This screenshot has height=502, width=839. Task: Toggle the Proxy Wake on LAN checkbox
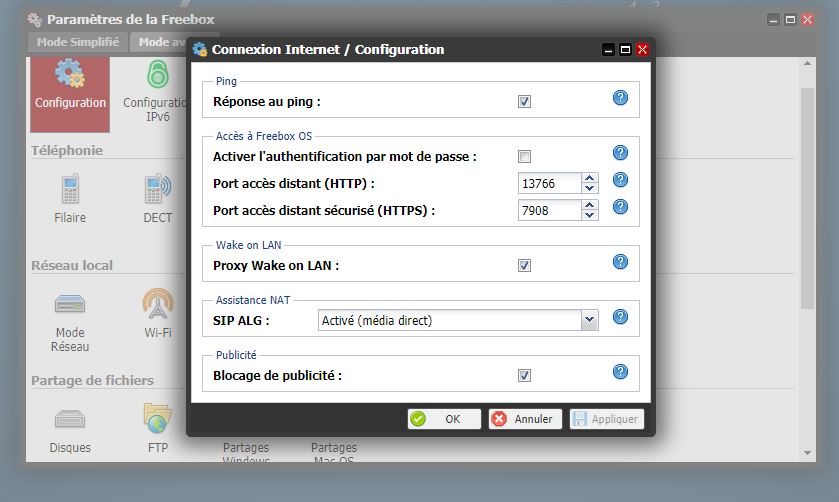[524, 266]
